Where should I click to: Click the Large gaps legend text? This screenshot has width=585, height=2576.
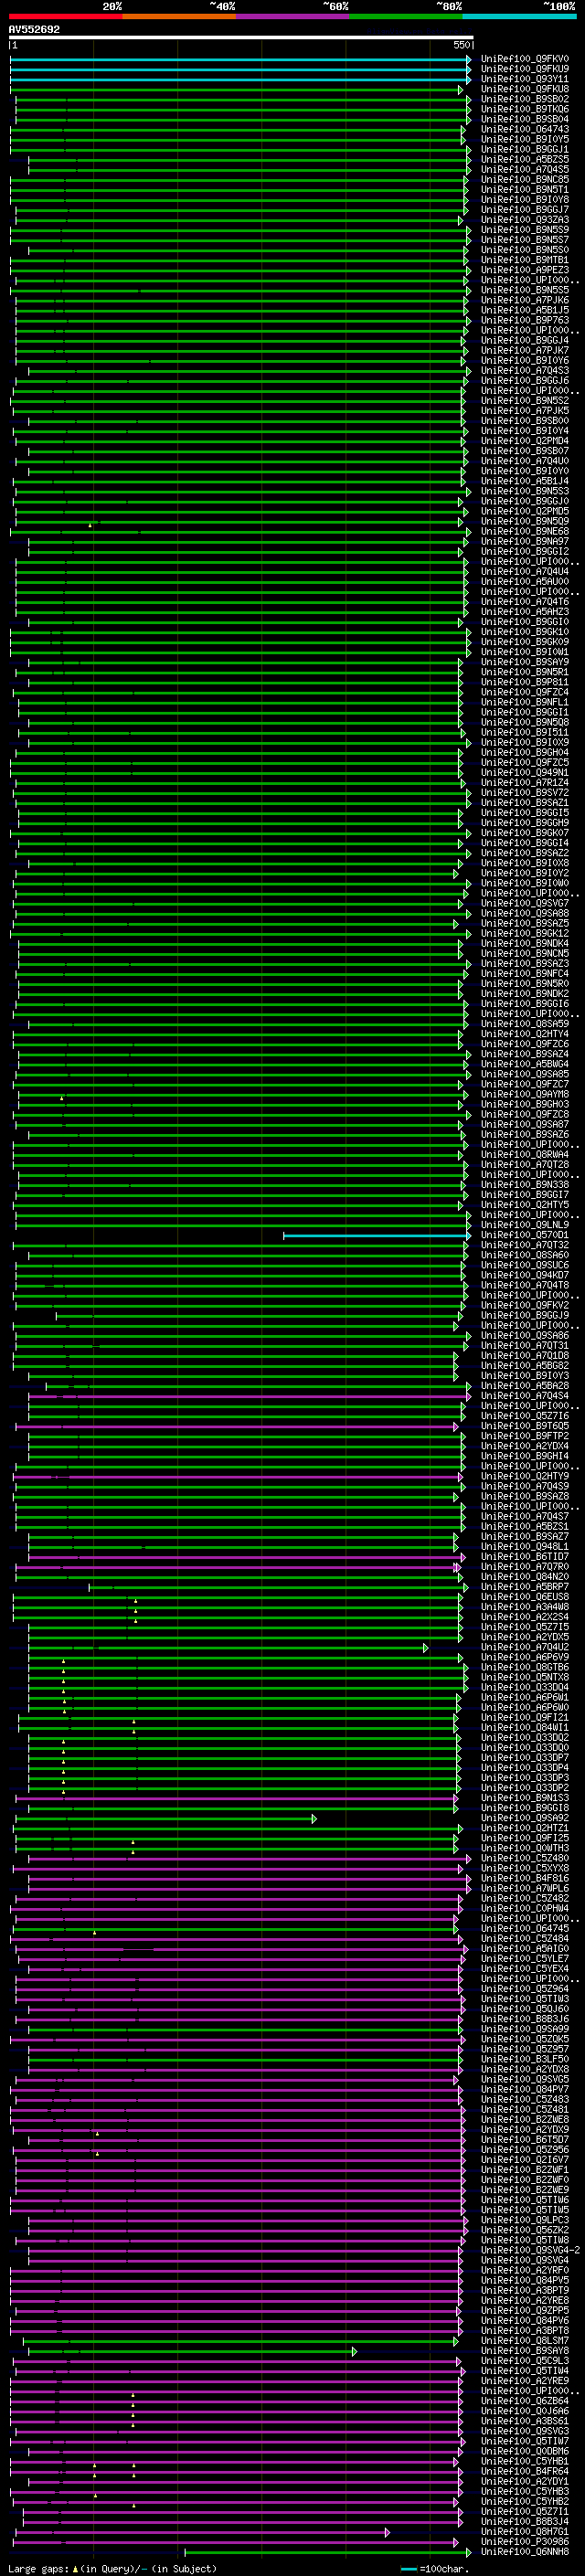112,2568
